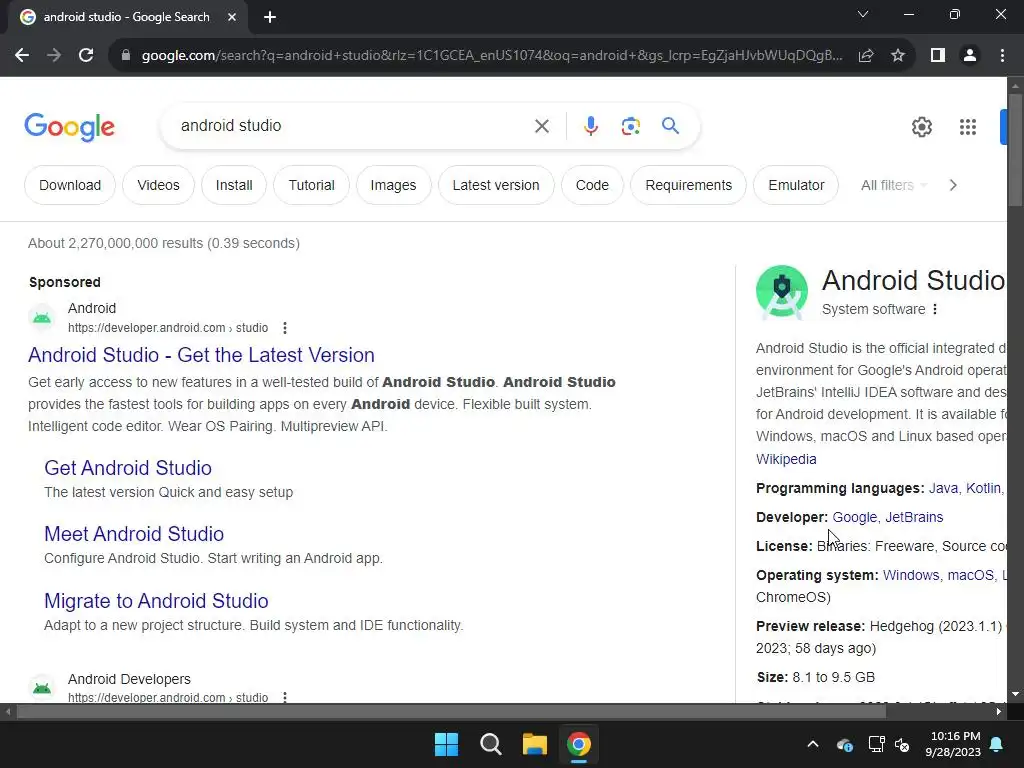Click the Kotlin programming language link

click(983, 488)
